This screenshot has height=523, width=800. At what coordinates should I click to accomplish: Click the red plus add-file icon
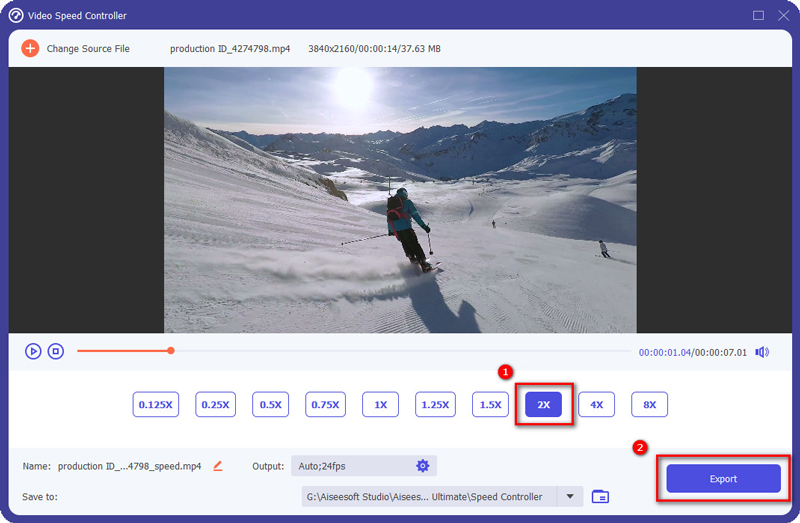click(x=30, y=48)
